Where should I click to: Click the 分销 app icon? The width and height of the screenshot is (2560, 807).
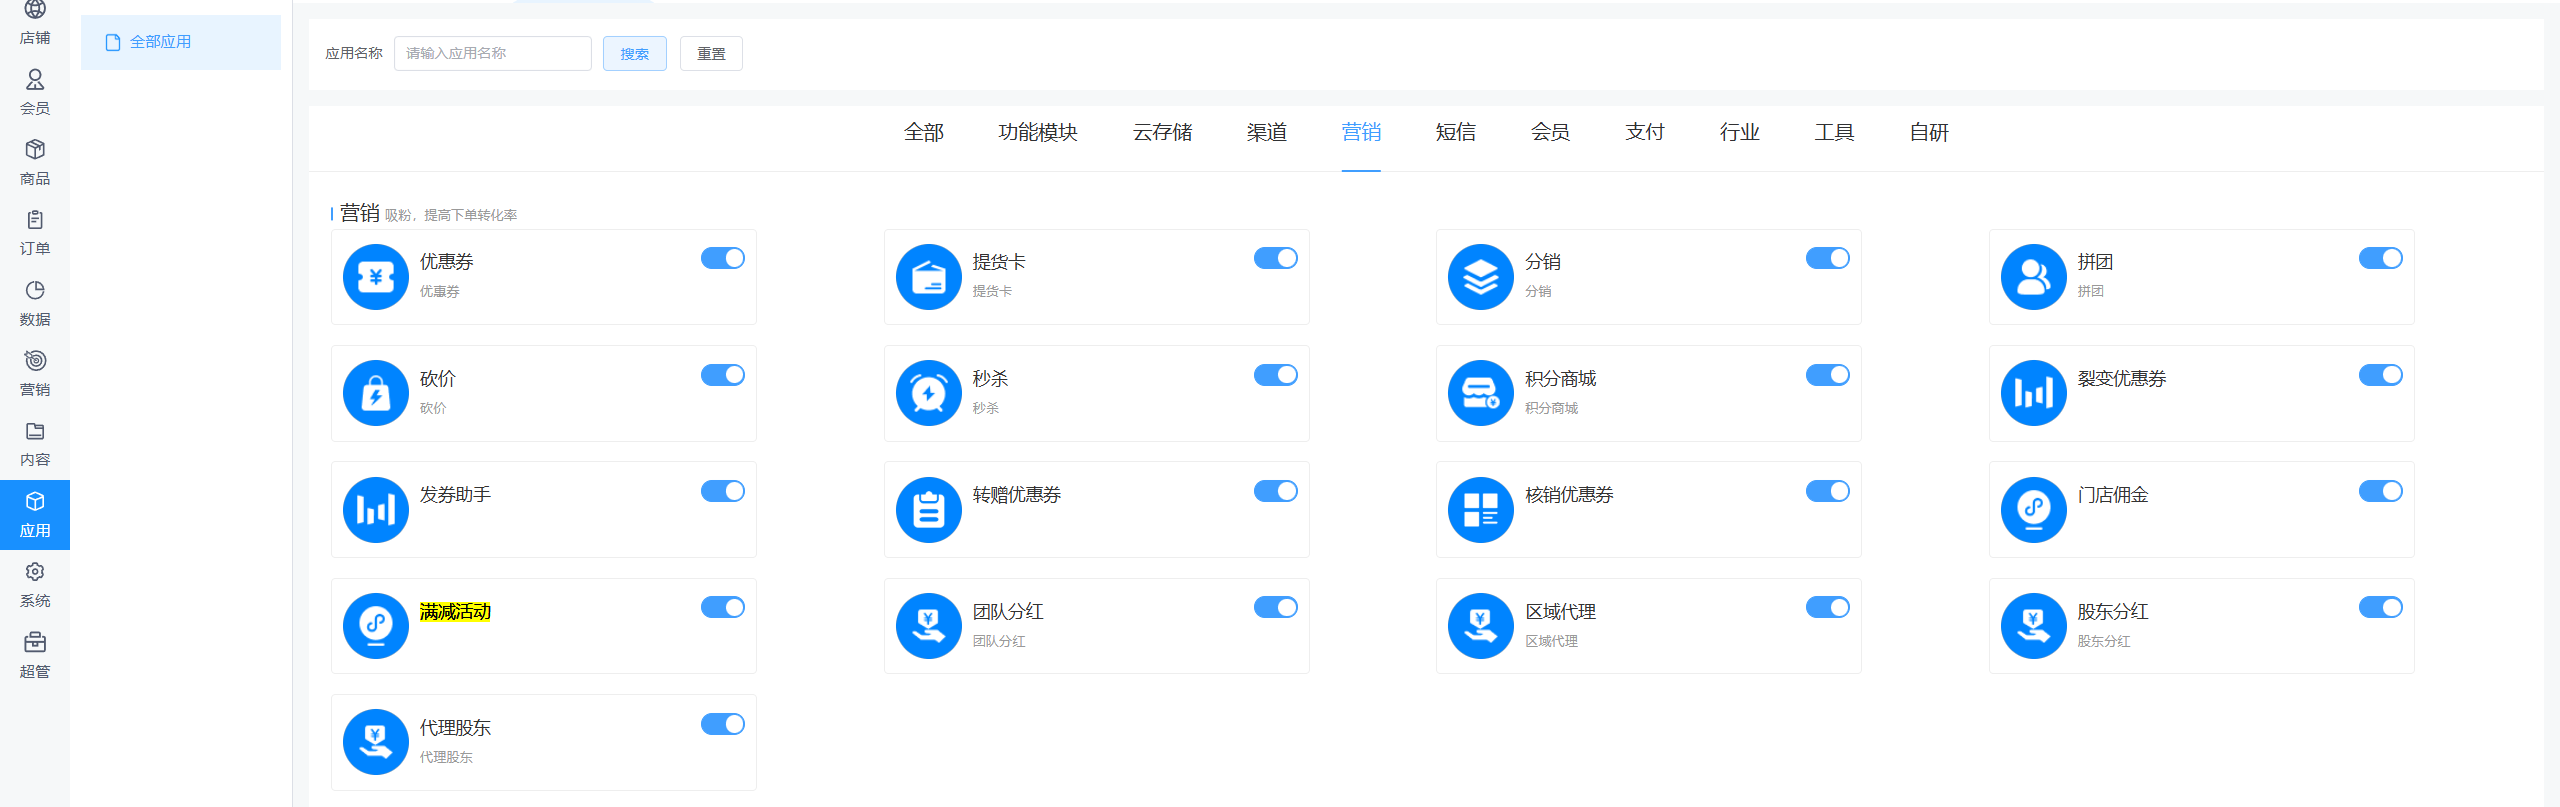1481,277
